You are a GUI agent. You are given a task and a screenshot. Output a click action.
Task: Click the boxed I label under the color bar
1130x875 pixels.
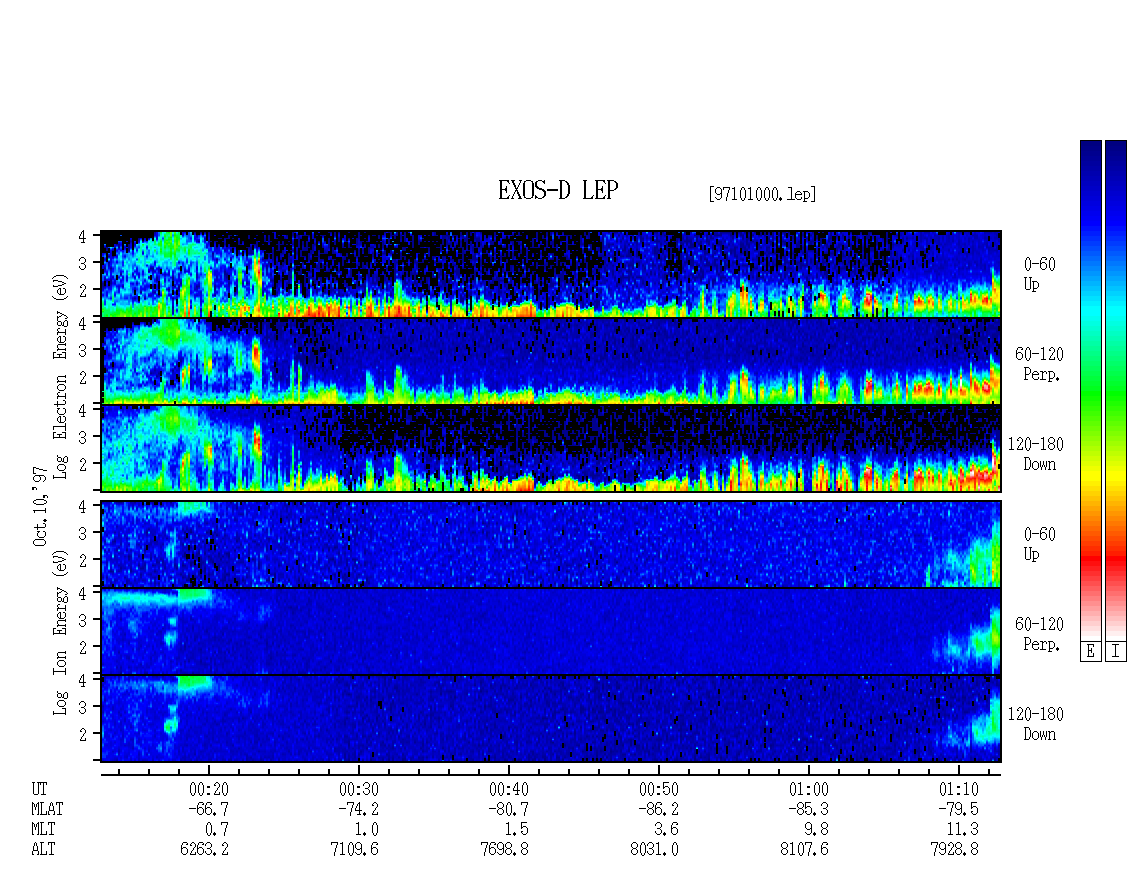point(1116,651)
